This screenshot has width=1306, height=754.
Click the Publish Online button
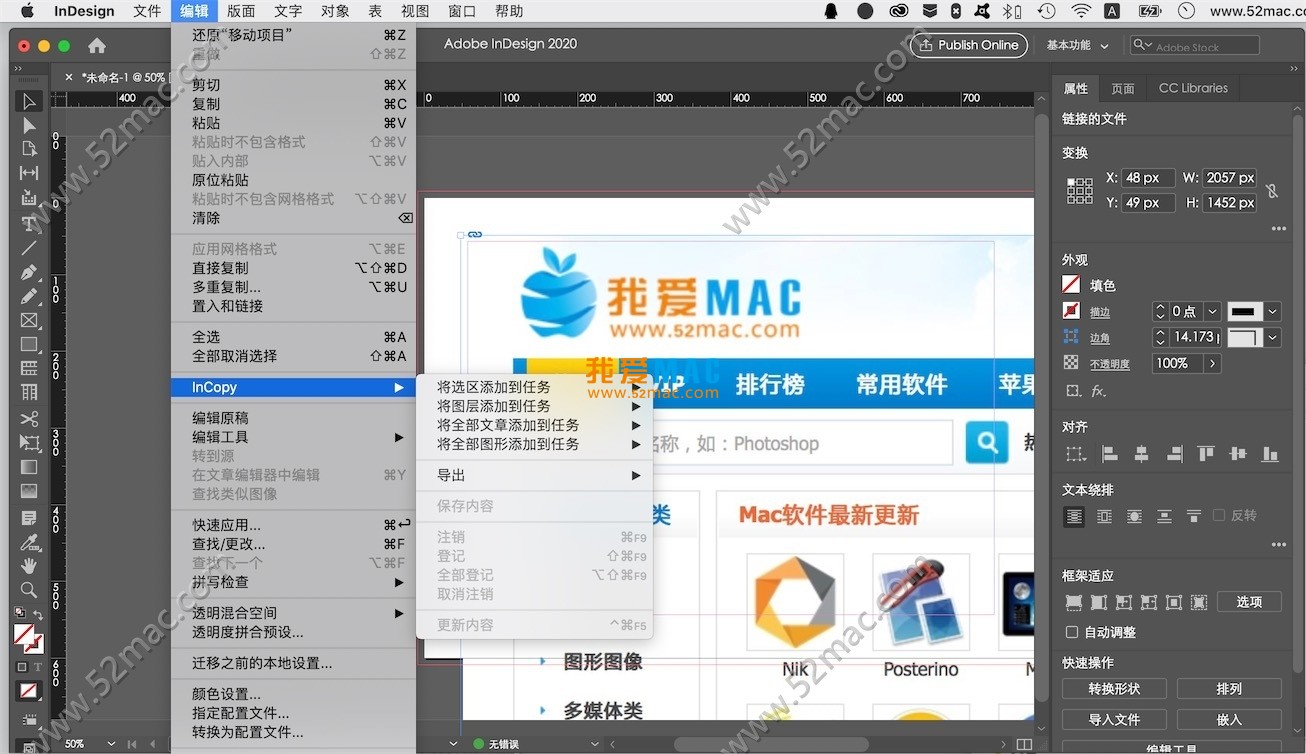(969, 45)
